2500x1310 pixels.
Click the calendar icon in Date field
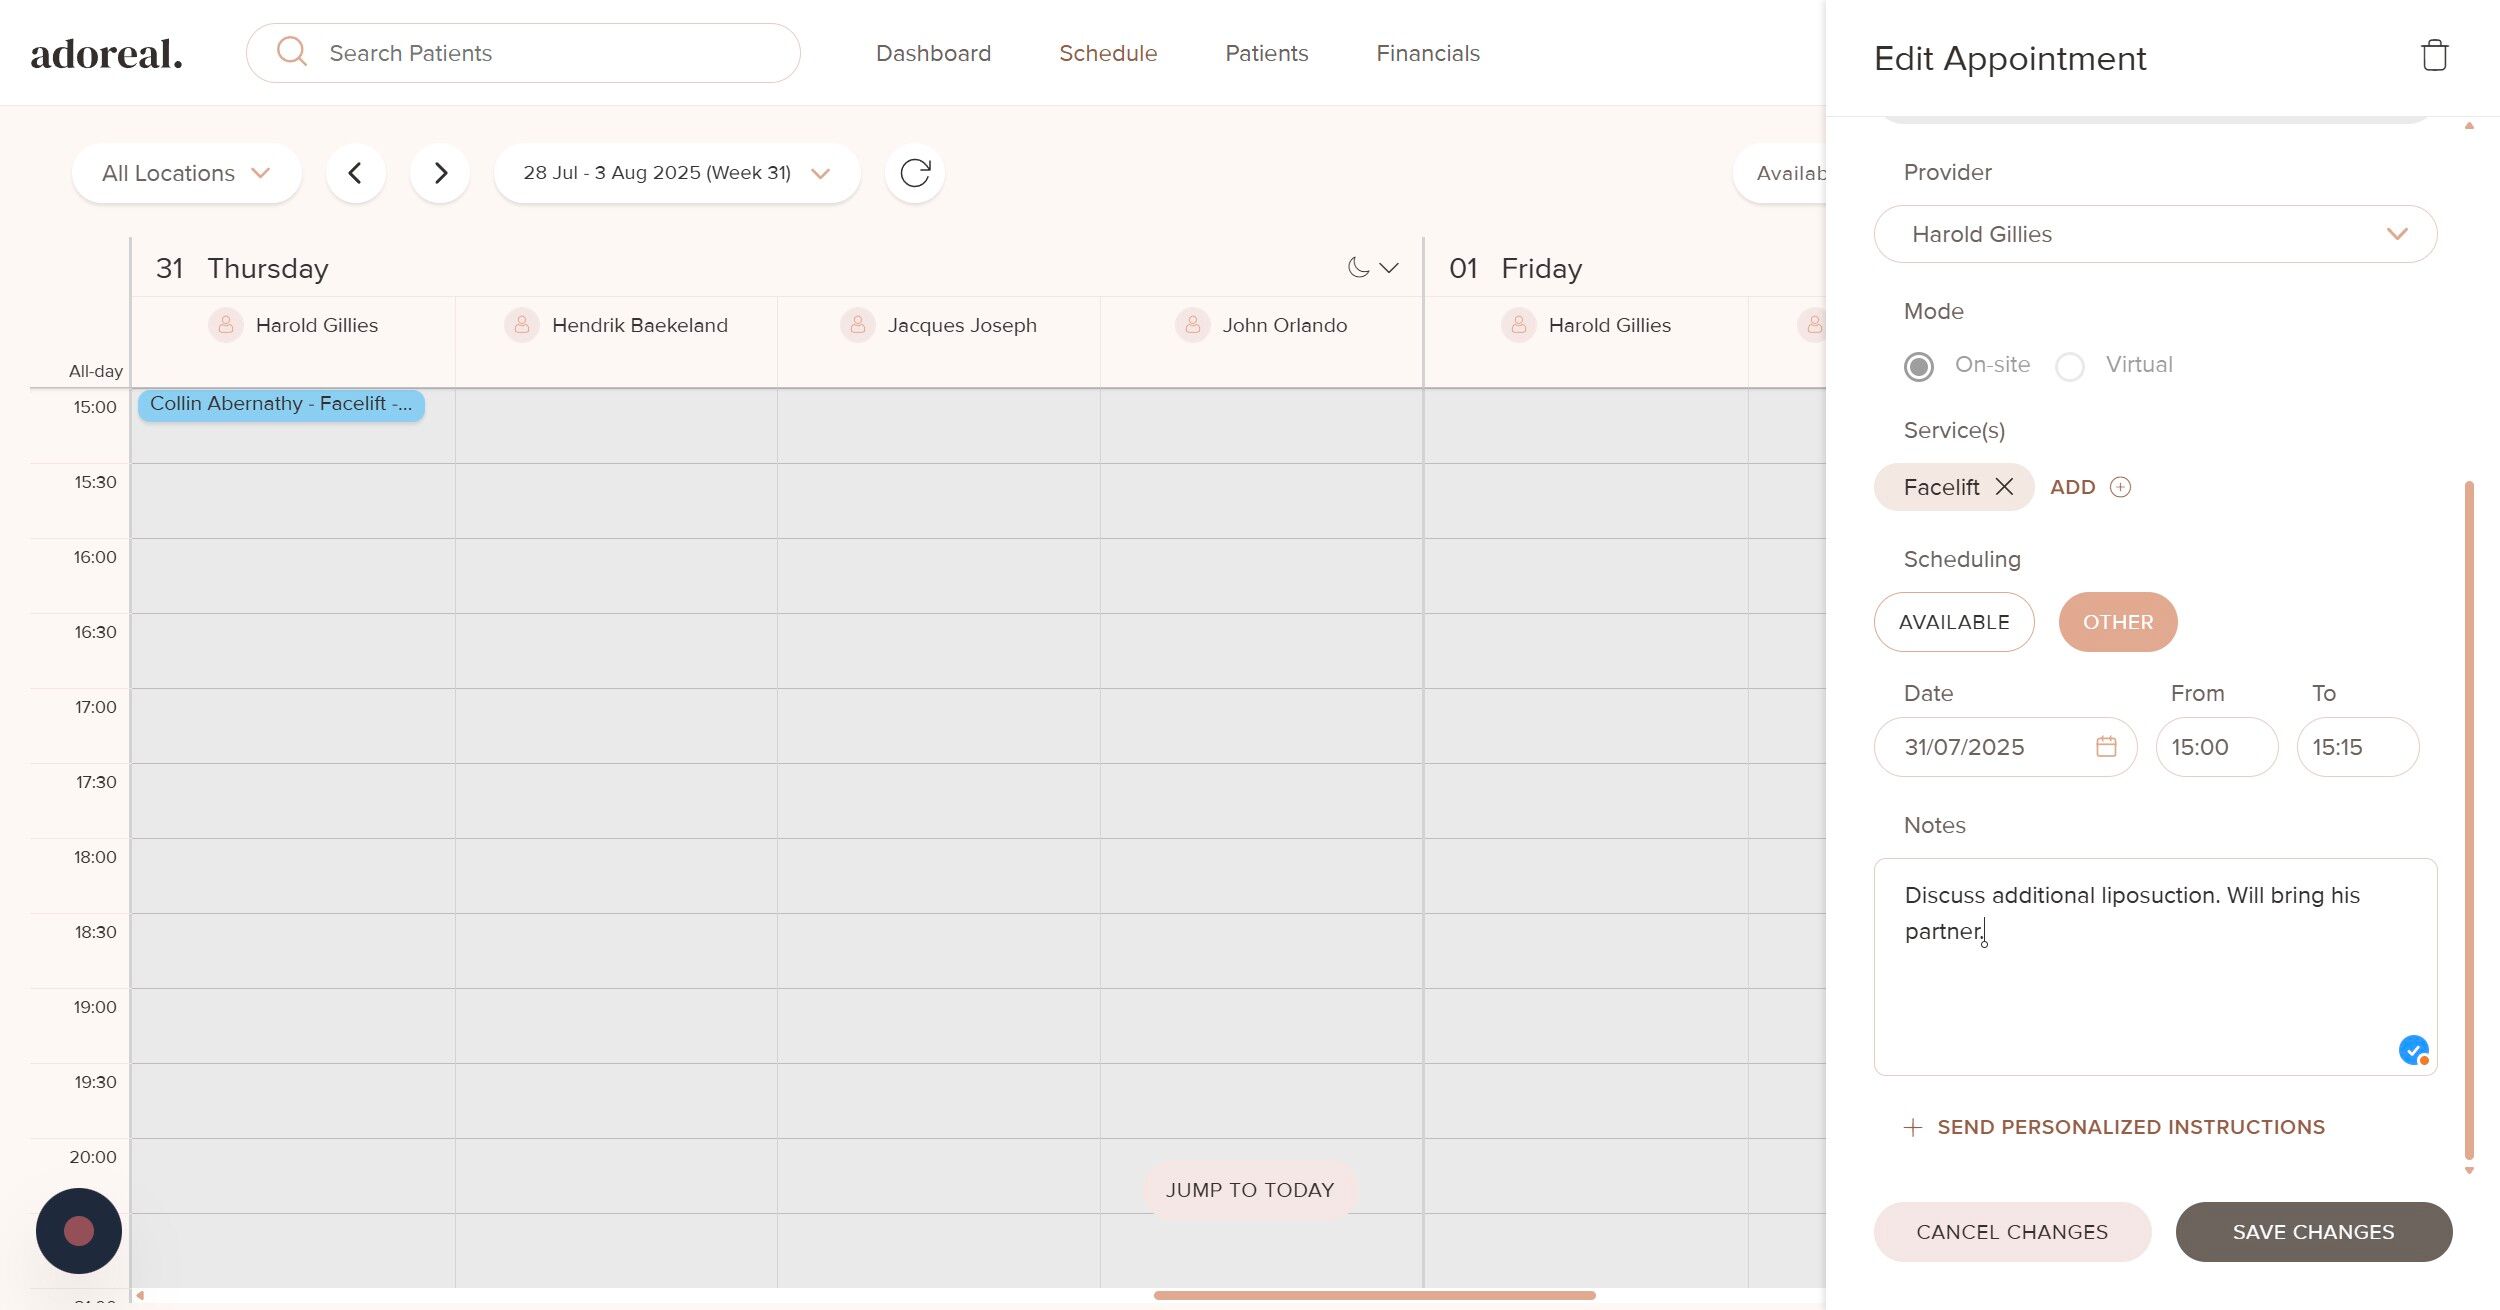tap(2106, 747)
